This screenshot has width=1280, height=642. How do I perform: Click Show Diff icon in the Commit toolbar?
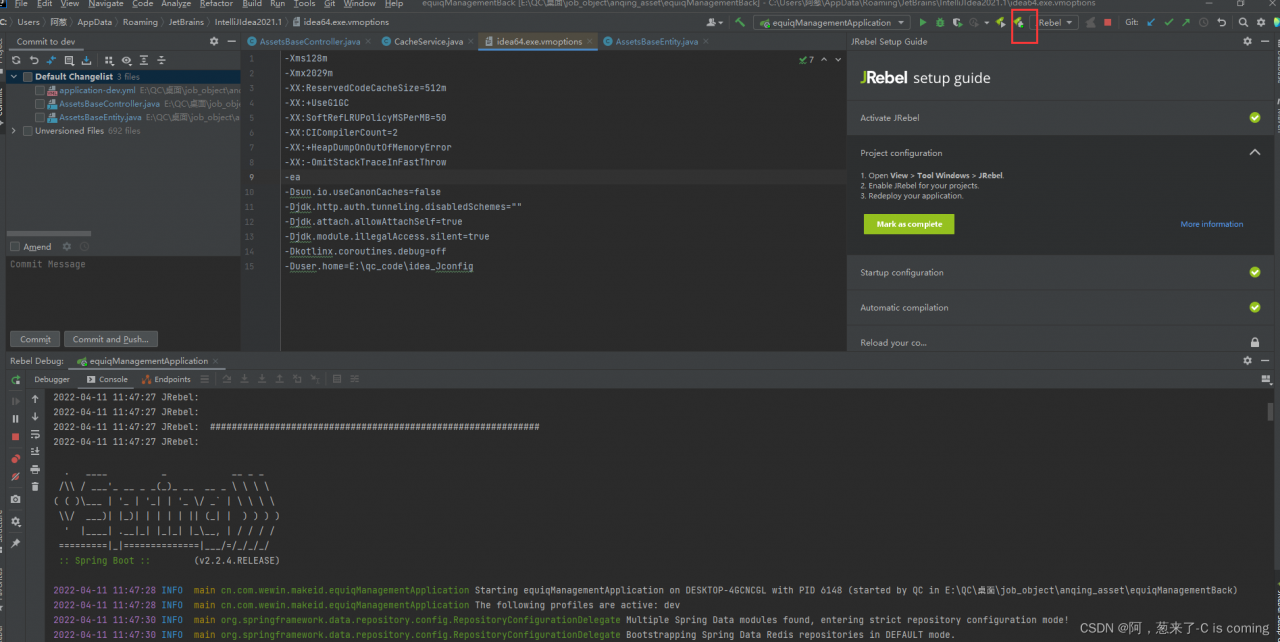(52, 60)
